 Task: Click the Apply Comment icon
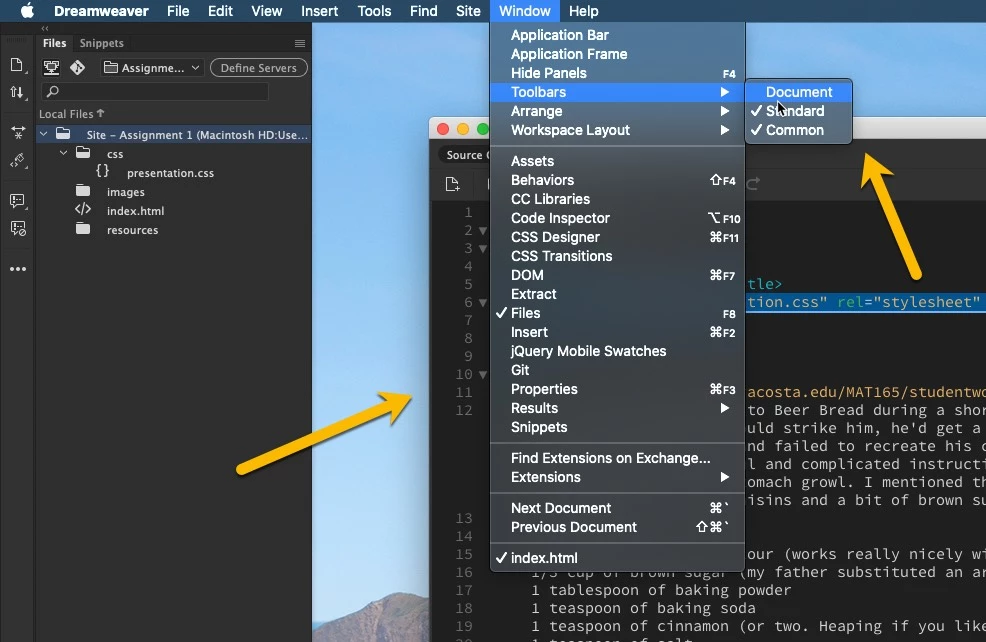(18, 201)
